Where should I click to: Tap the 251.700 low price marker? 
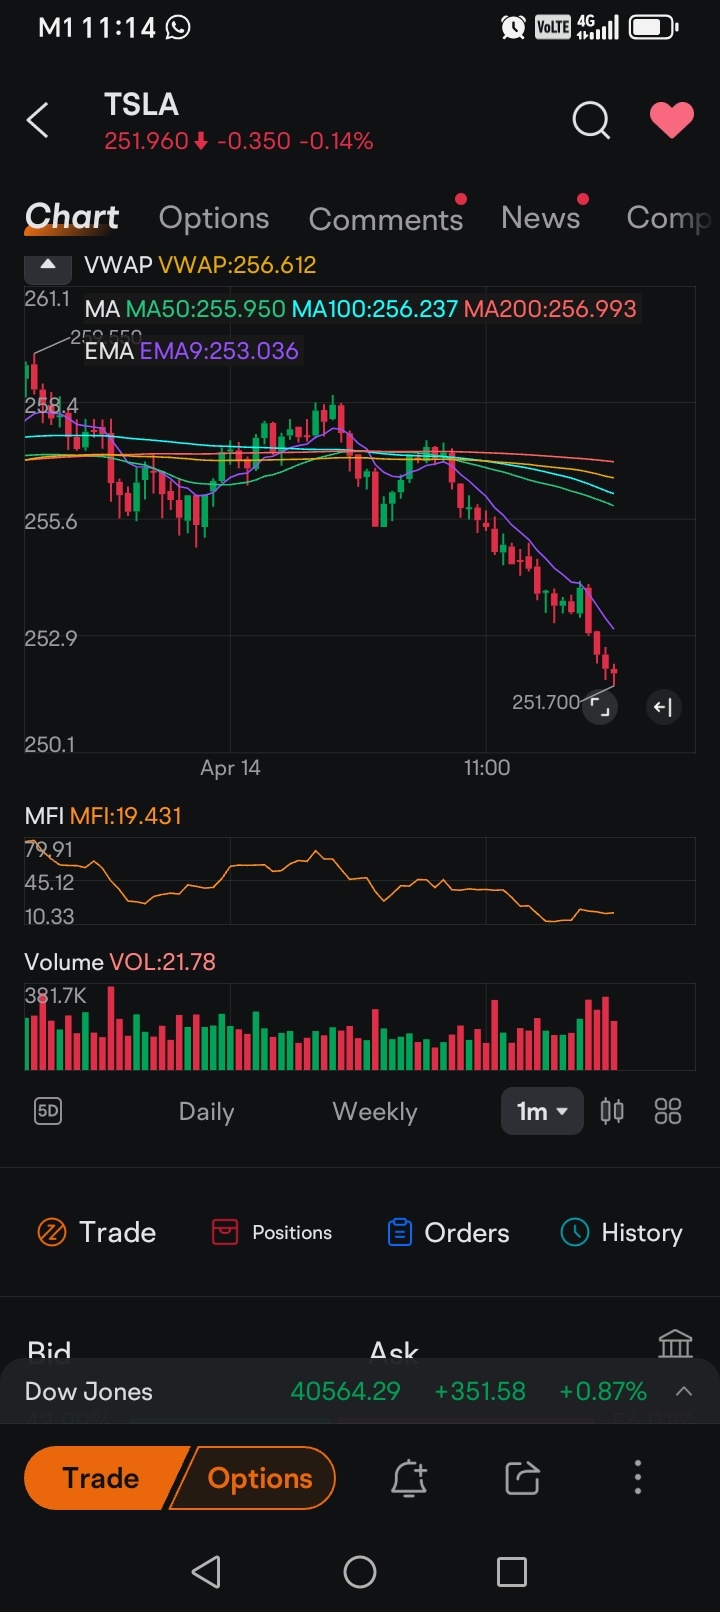[546, 702]
